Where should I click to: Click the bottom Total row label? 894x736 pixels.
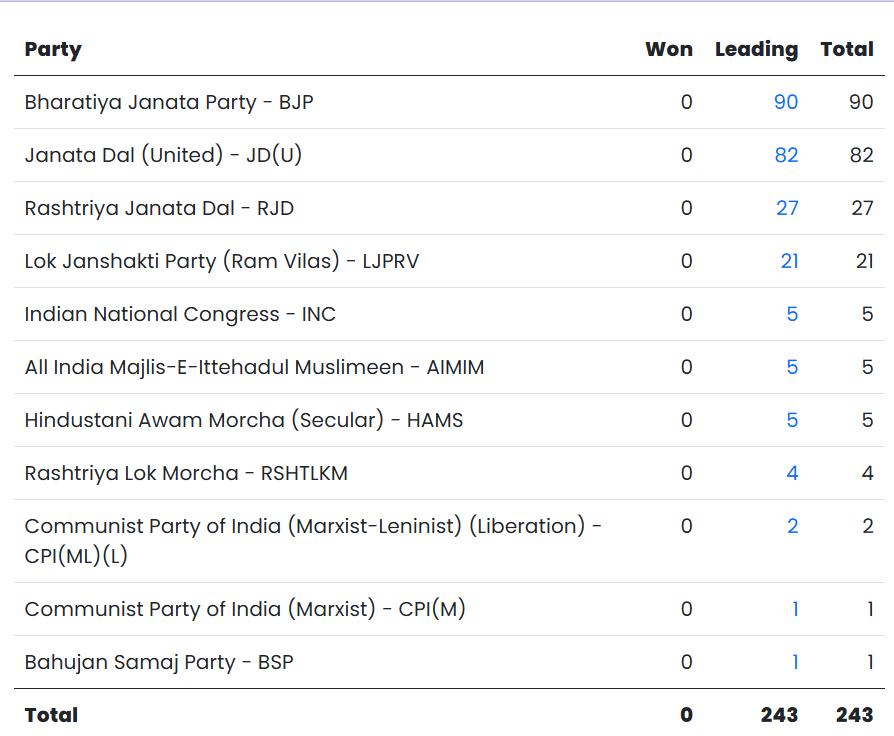pyautogui.click(x=51, y=715)
